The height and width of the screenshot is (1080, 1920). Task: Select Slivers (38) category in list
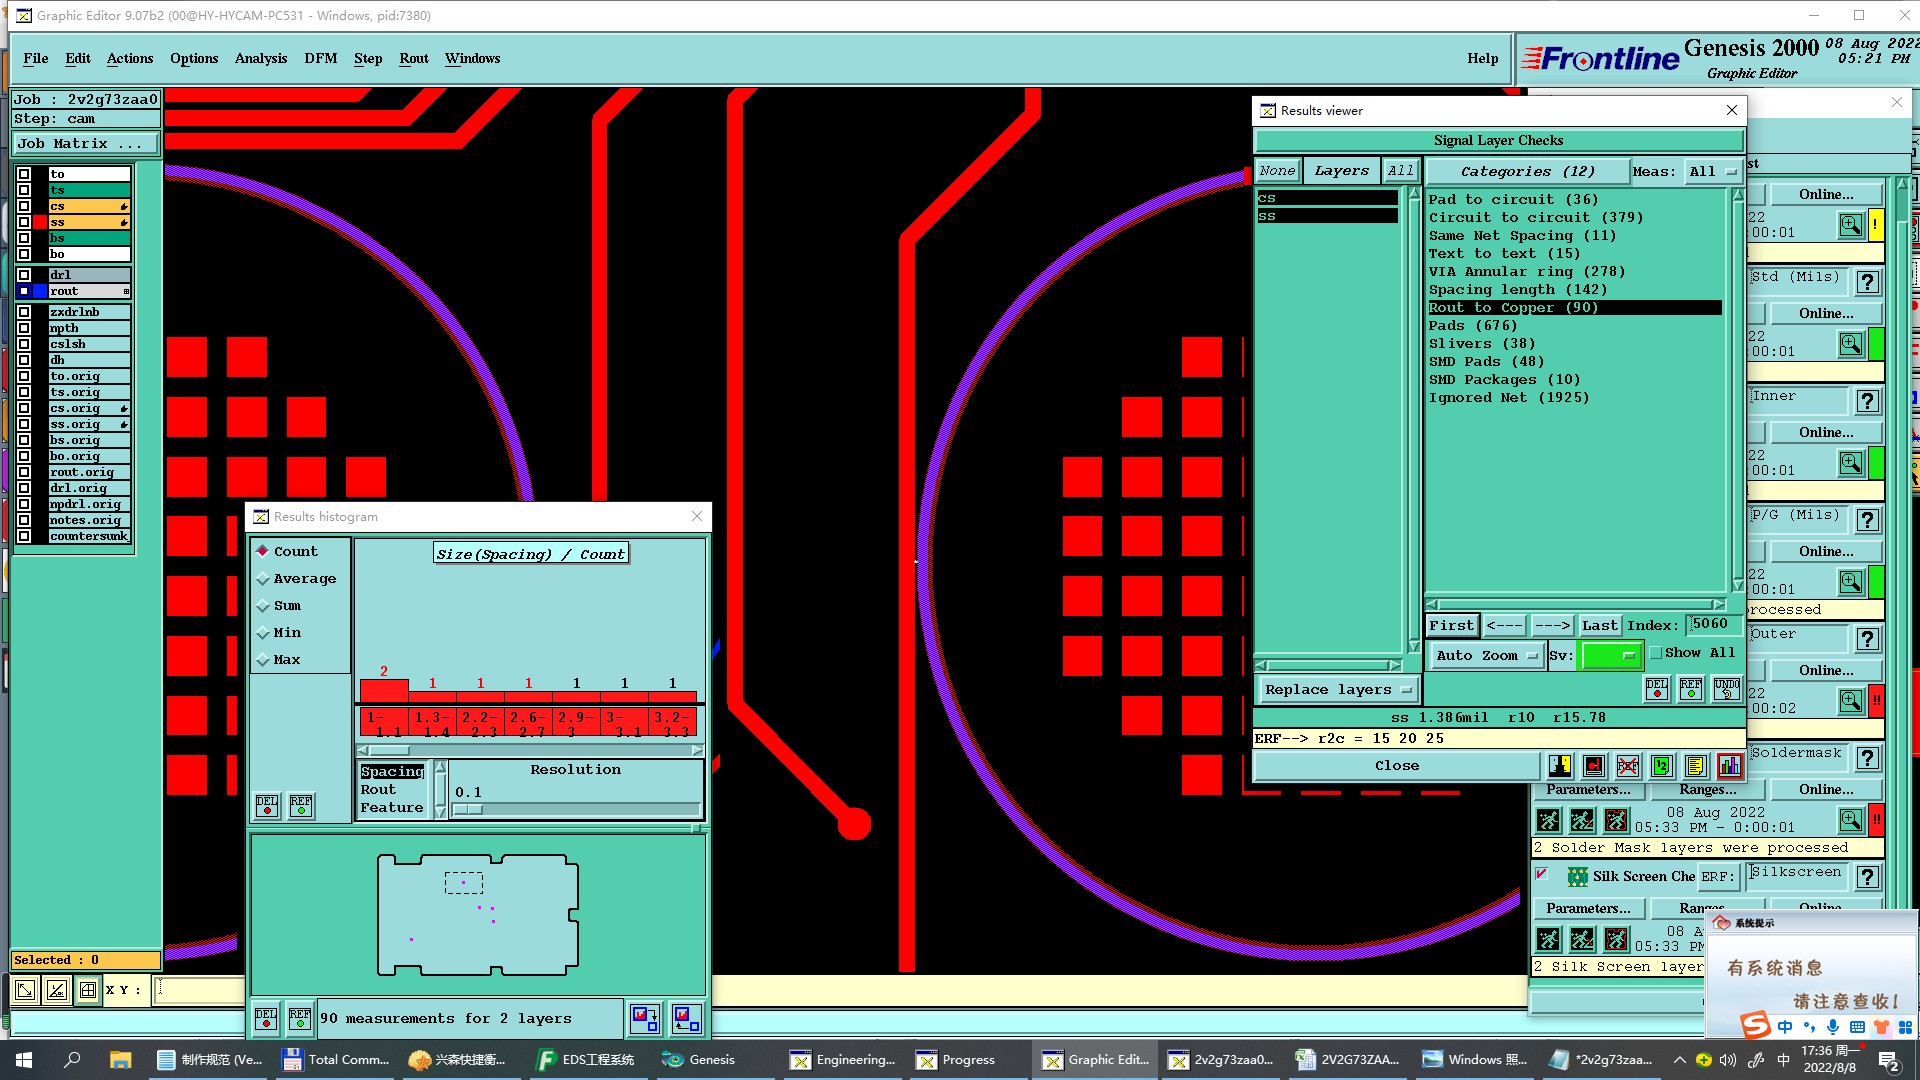(x=1481, y=344)
